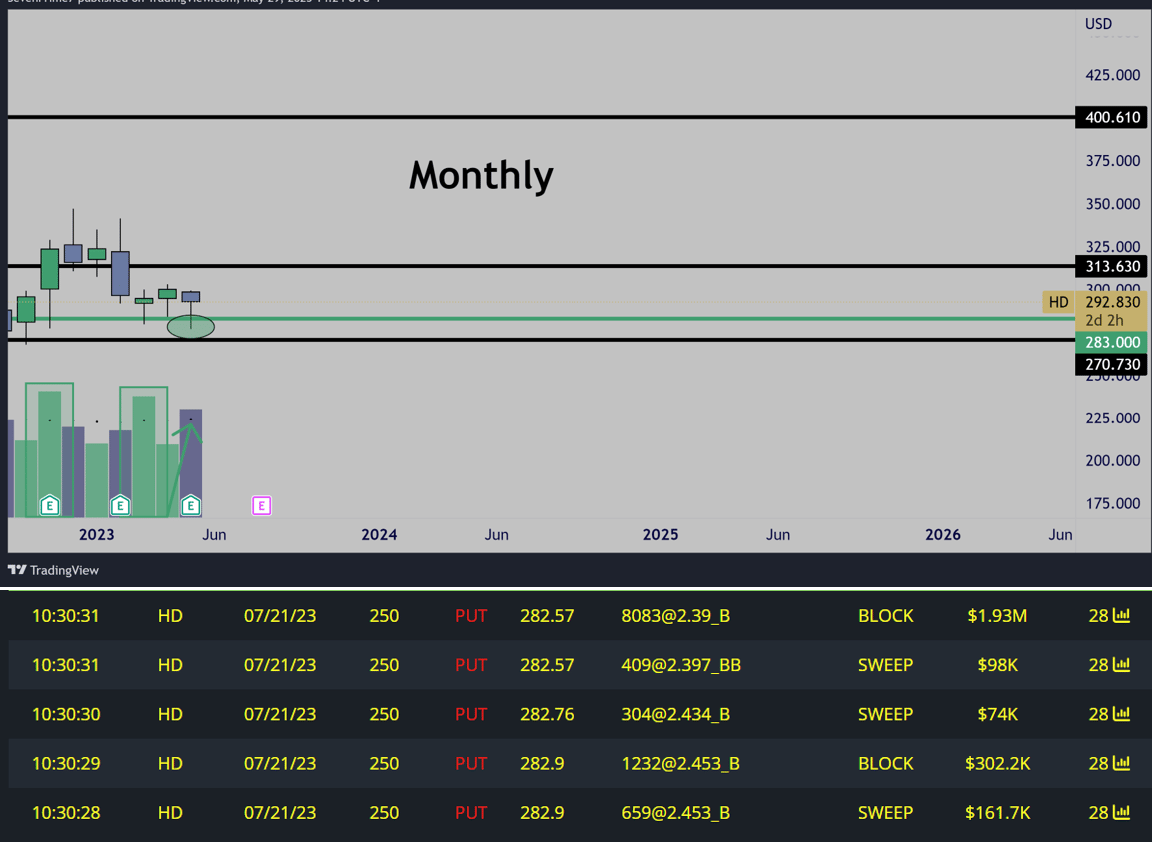Viewport: 1152px width, 843px height.
Task: Click 07/21/23 expiry in the $98K row
Action: (280, 664)
